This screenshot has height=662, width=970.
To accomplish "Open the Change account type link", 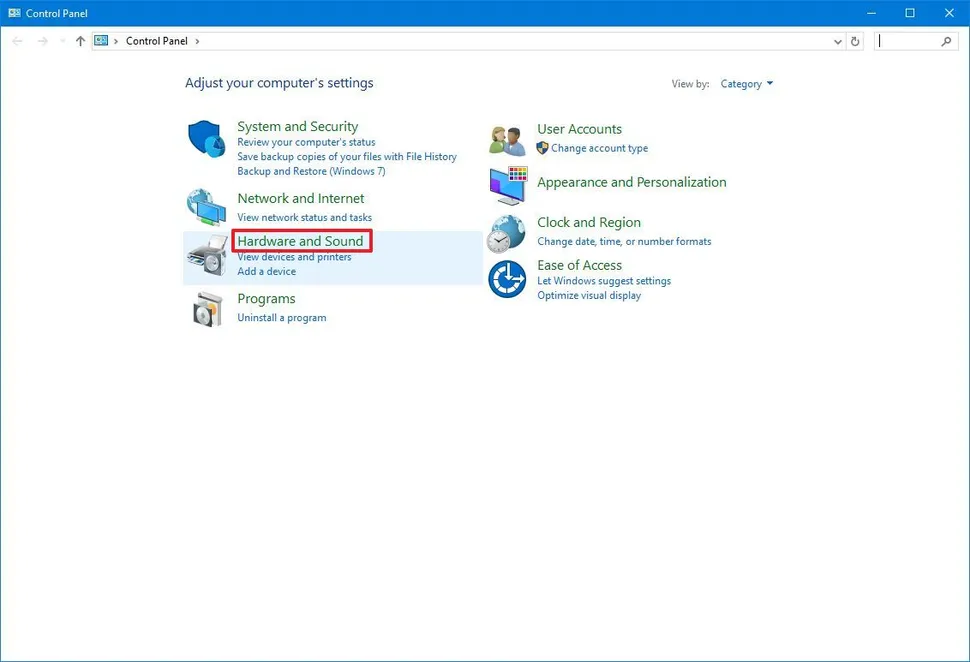I will (598, 148).
